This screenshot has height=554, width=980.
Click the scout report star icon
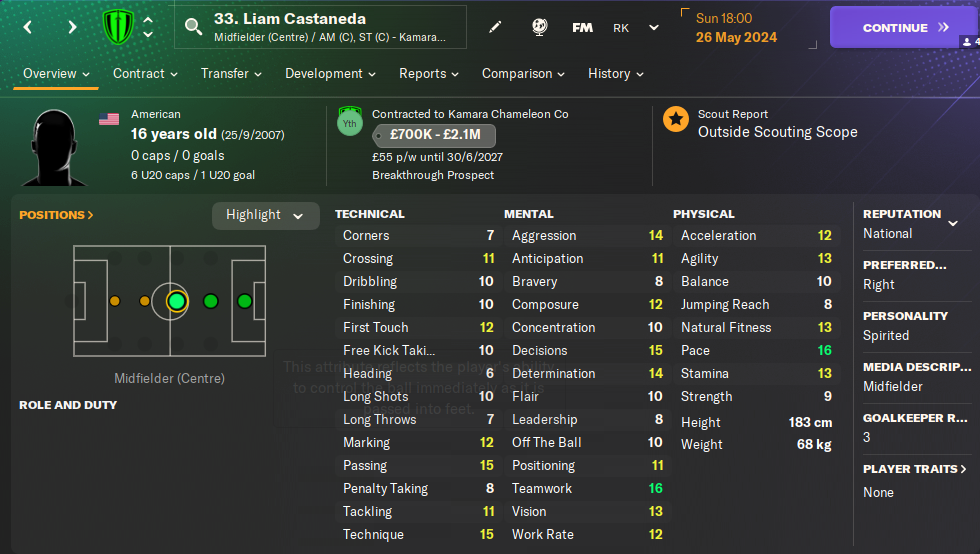pyautogui.click(x=676, y=120)
